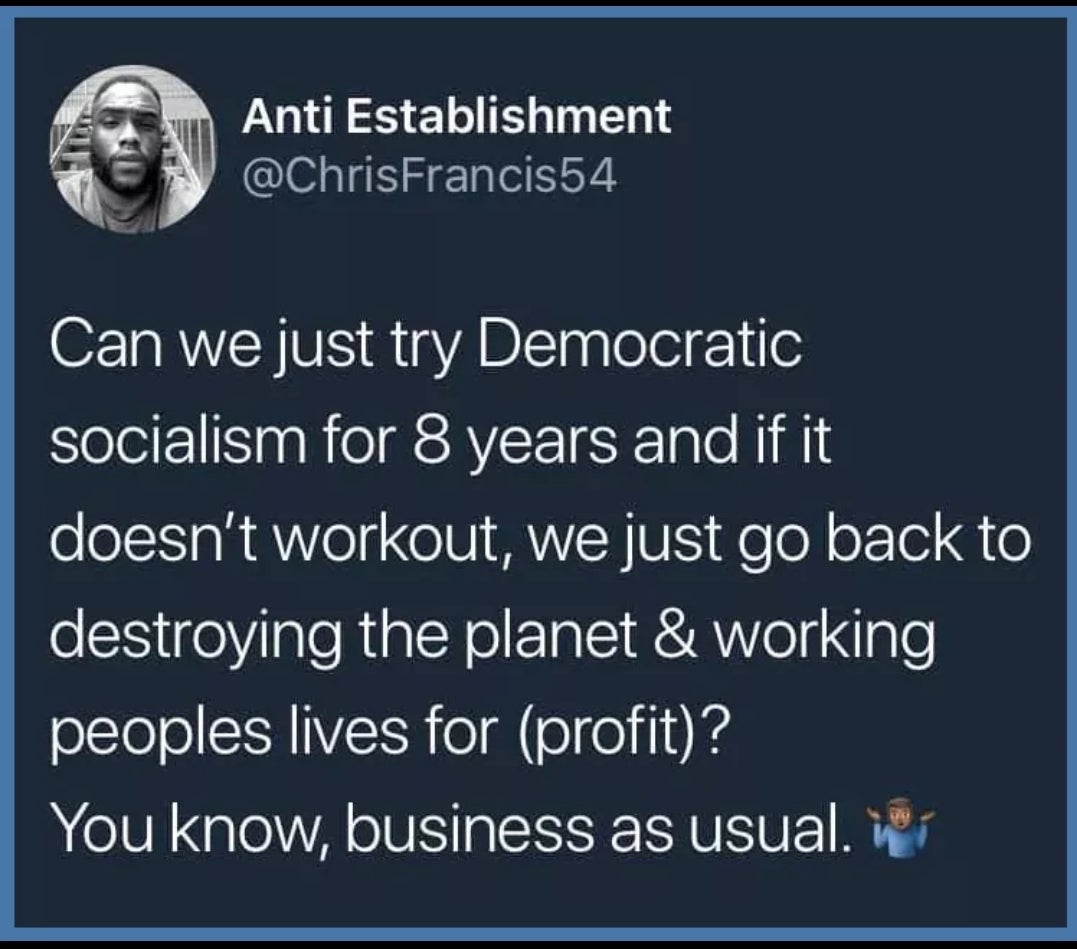Image resolution: width=1077 pixels, height=949 pixels.
Task: Click the tweet's first line starting Can we
Action: tap(426, 345)
